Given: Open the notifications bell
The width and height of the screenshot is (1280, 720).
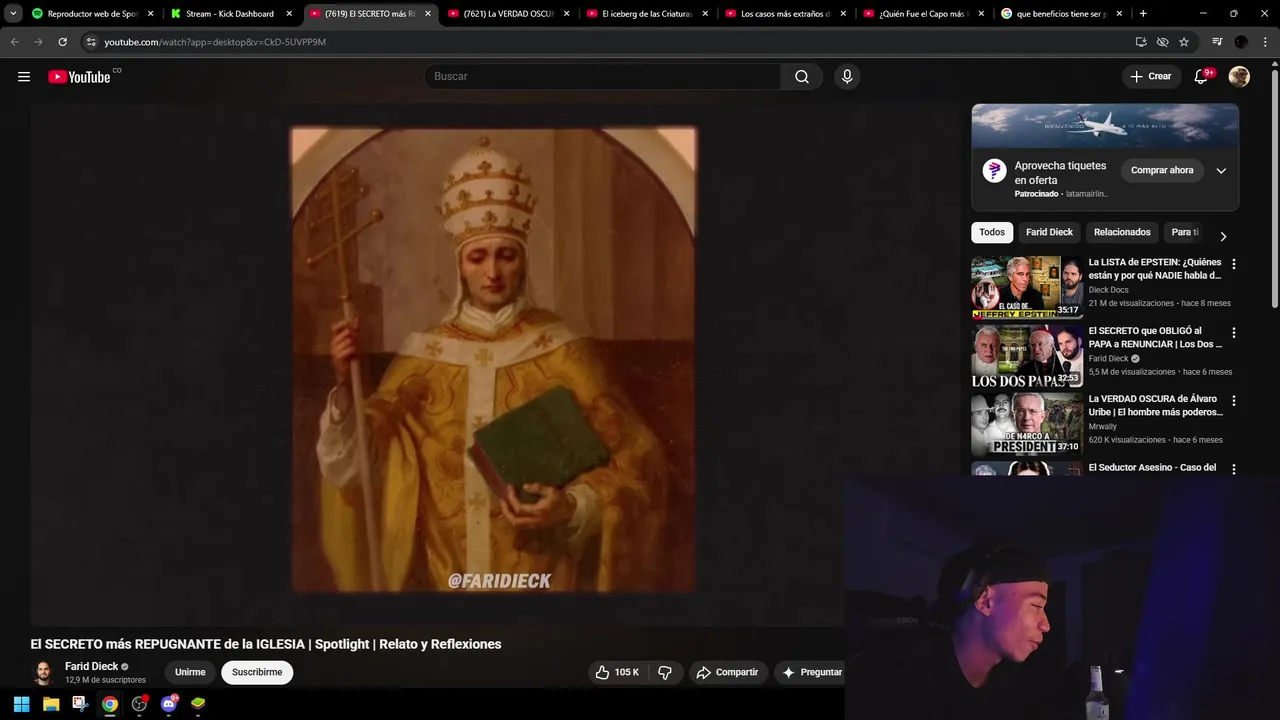Looking at the screenshot, I should [1202, 77].
